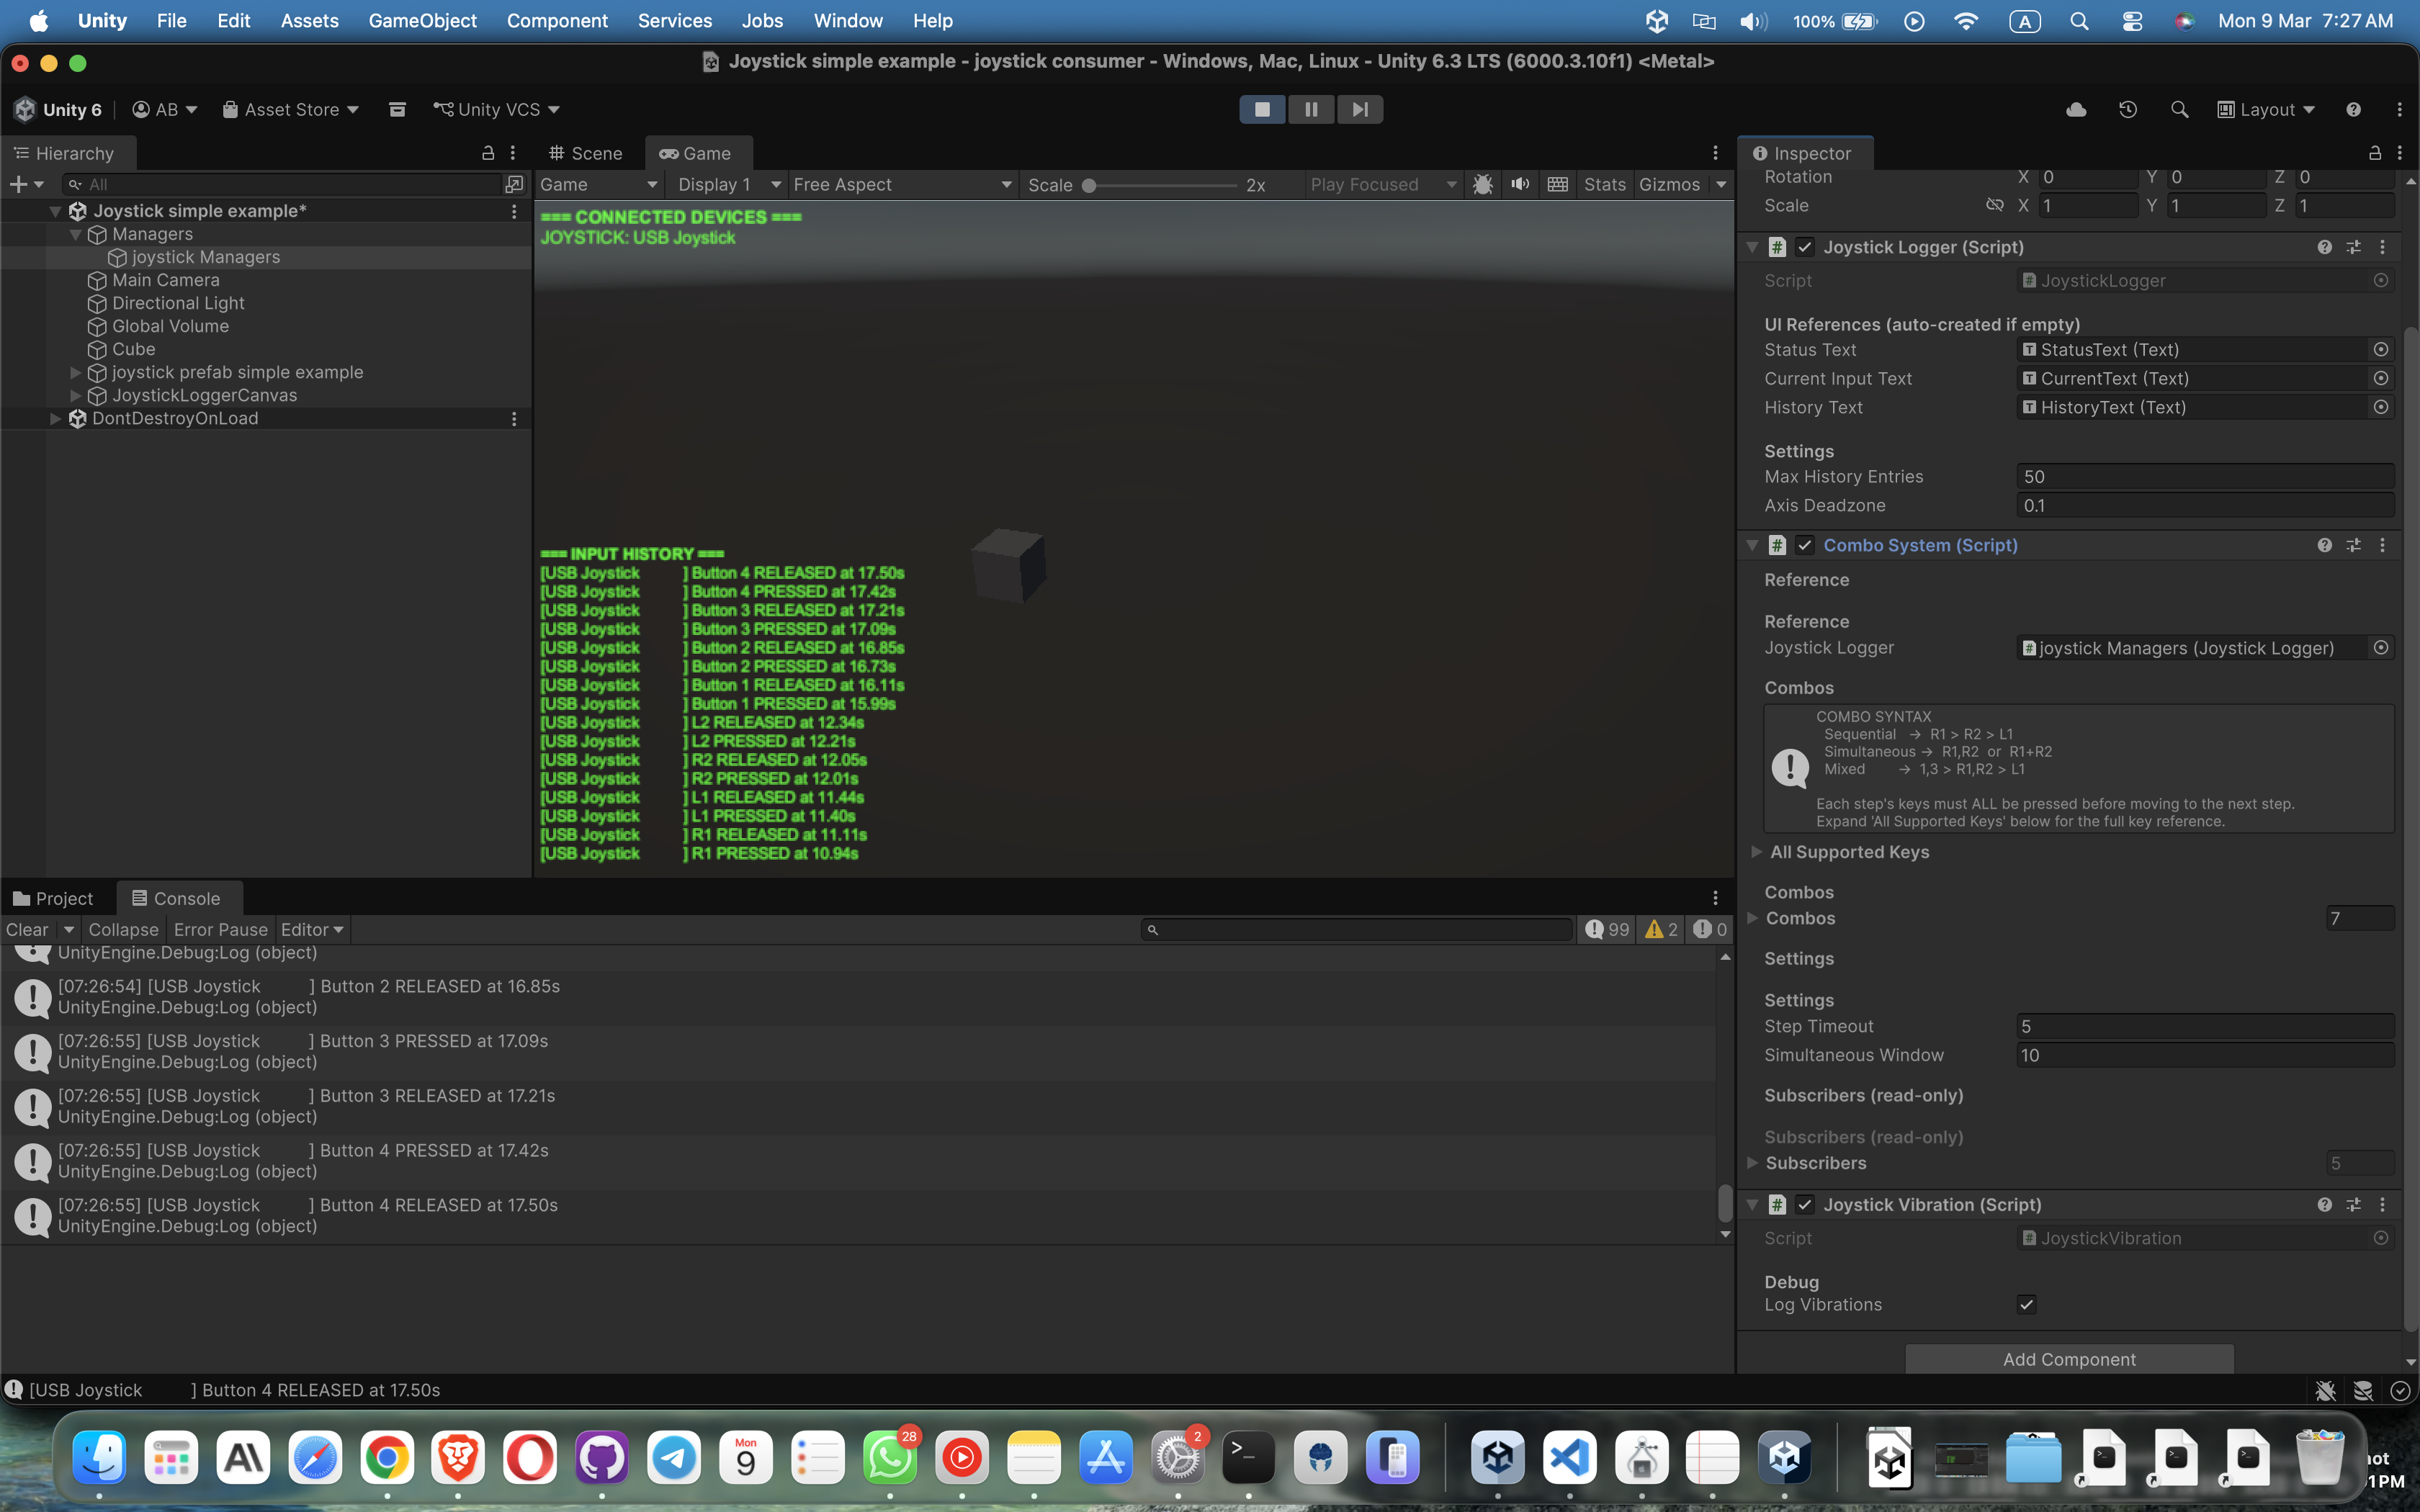The height and width of the screenshot is (1512, 2420).
Task: Pause the running game
Action: click(1311, 109)
